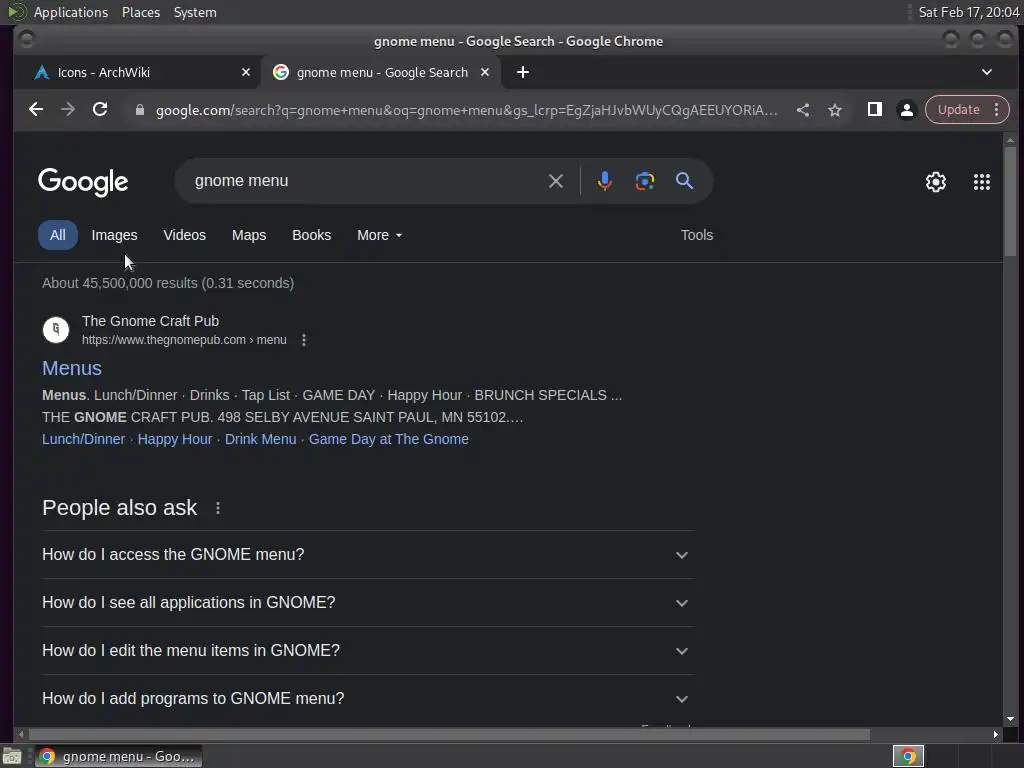Clear the search box text
The image size is (1024, 768).
(x=556, y=181)
